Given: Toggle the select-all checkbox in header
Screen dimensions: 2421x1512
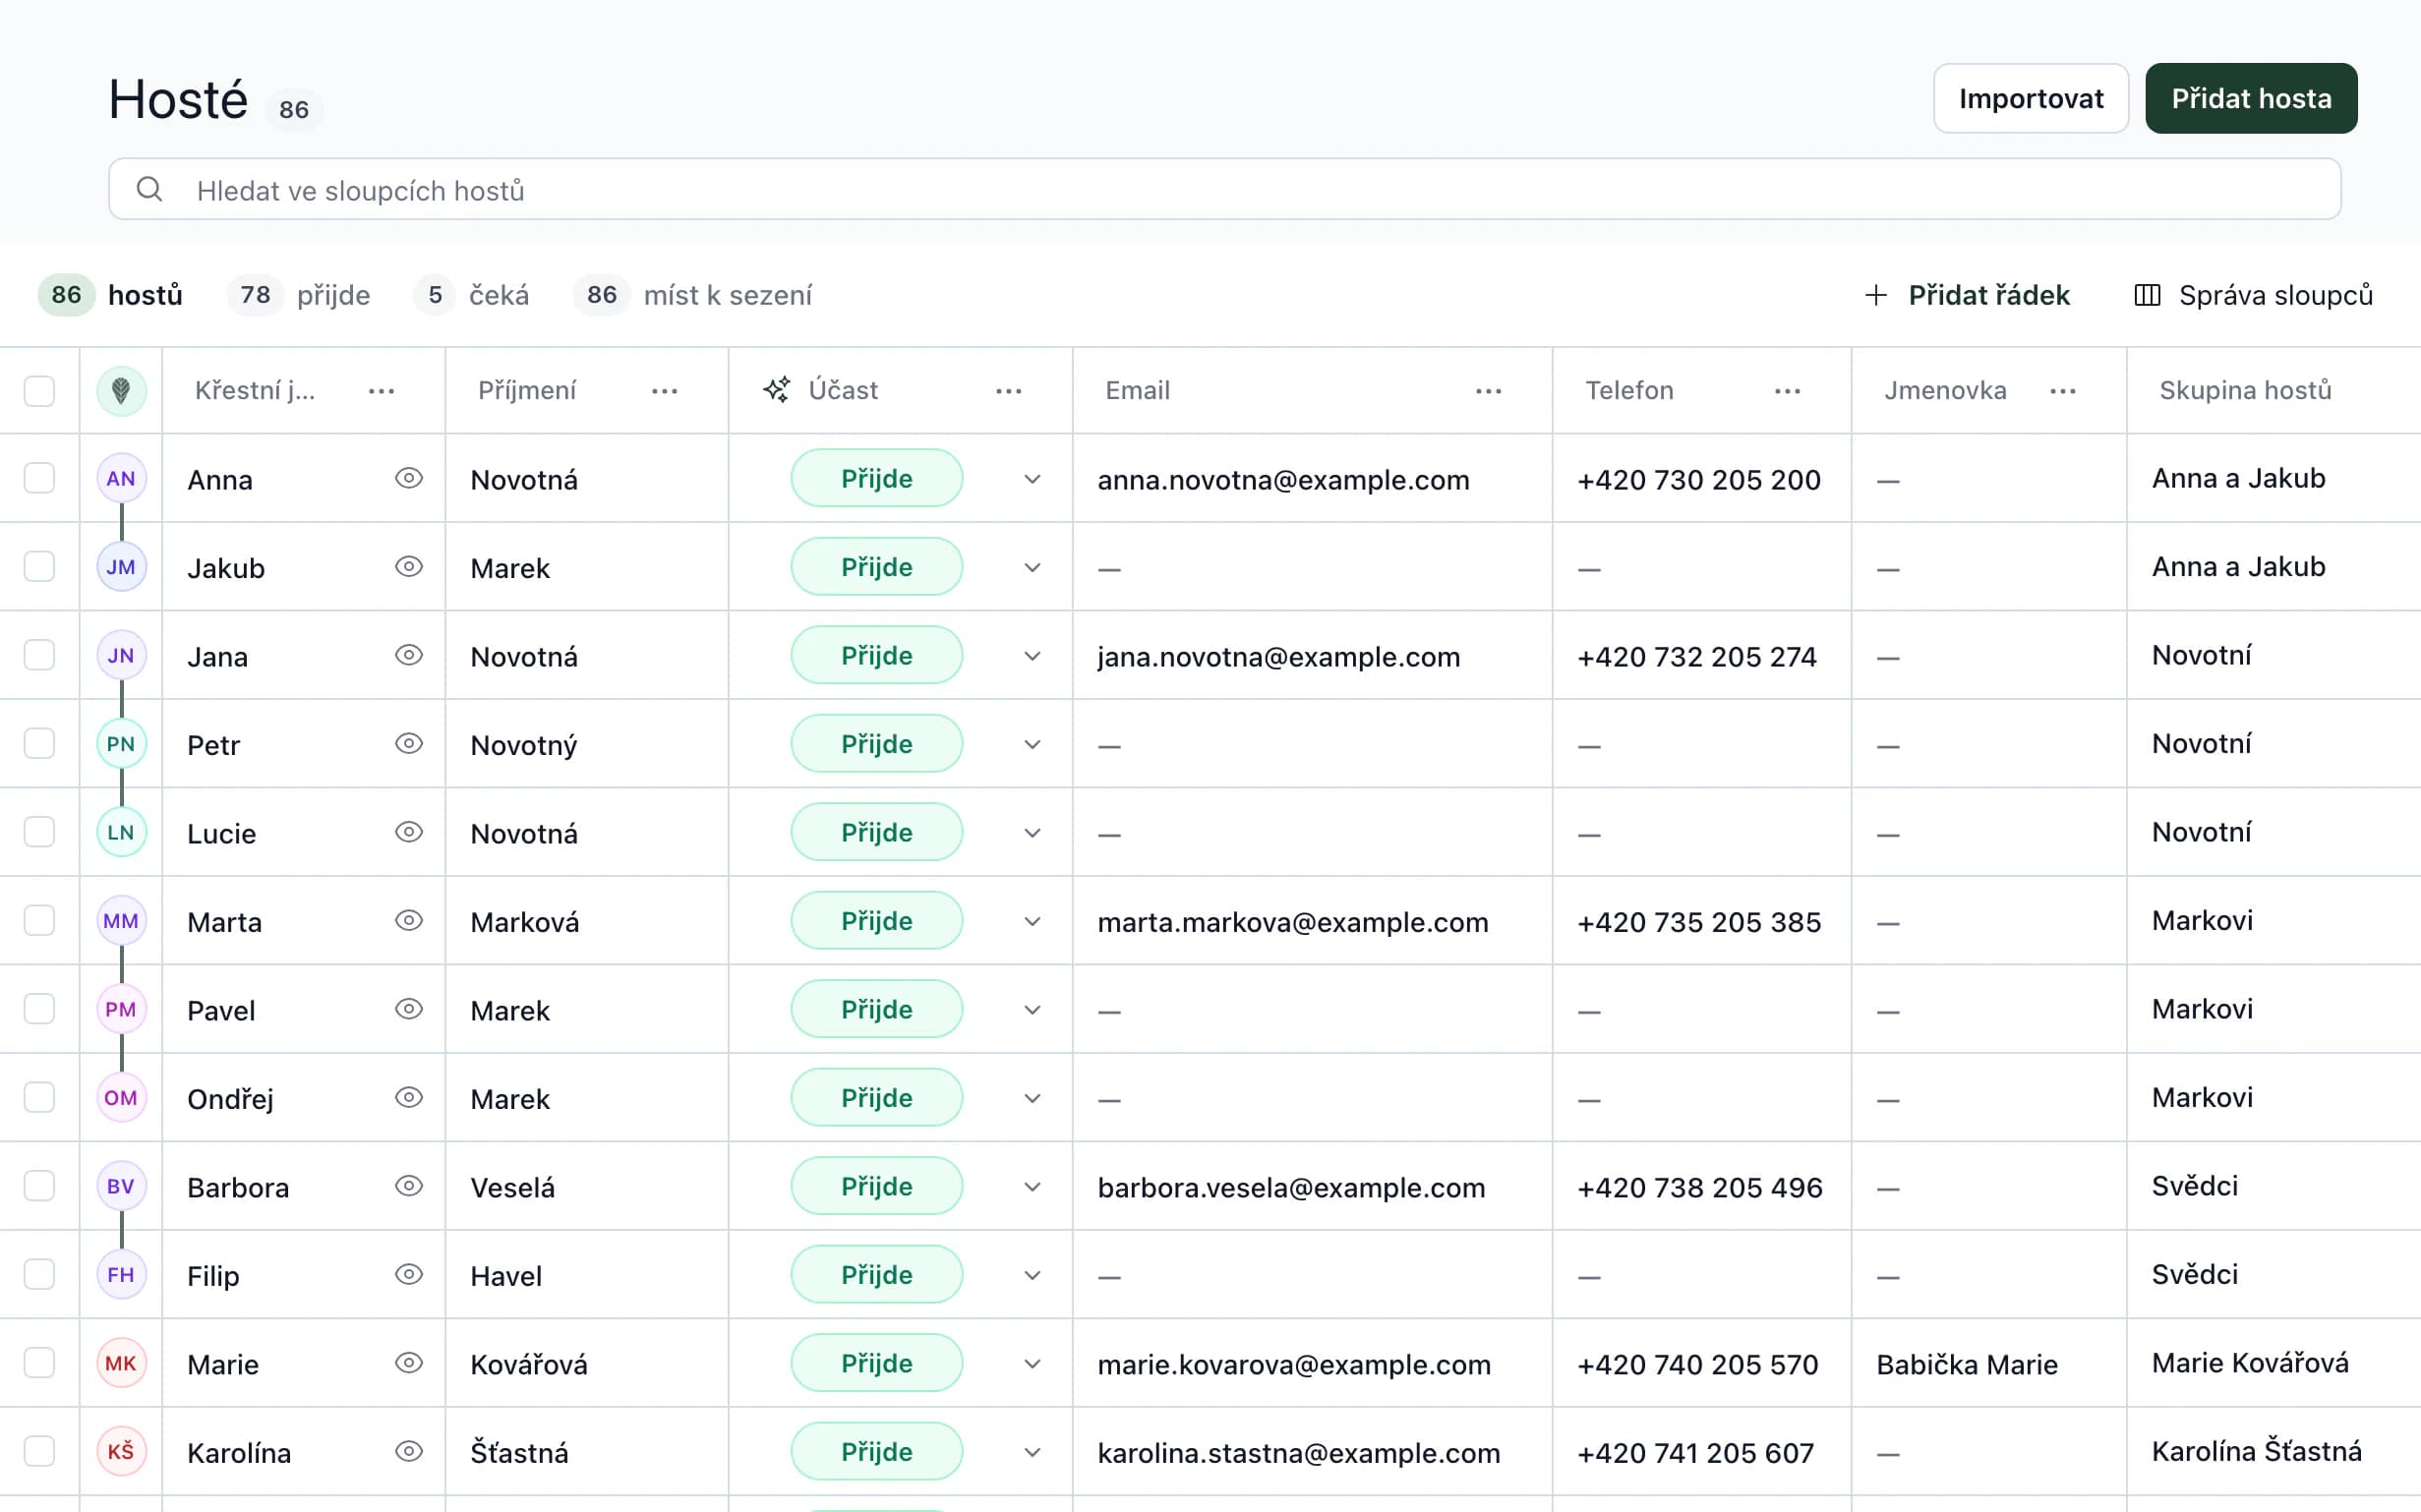Looking at the screenshot, I should tap(39, 391).
